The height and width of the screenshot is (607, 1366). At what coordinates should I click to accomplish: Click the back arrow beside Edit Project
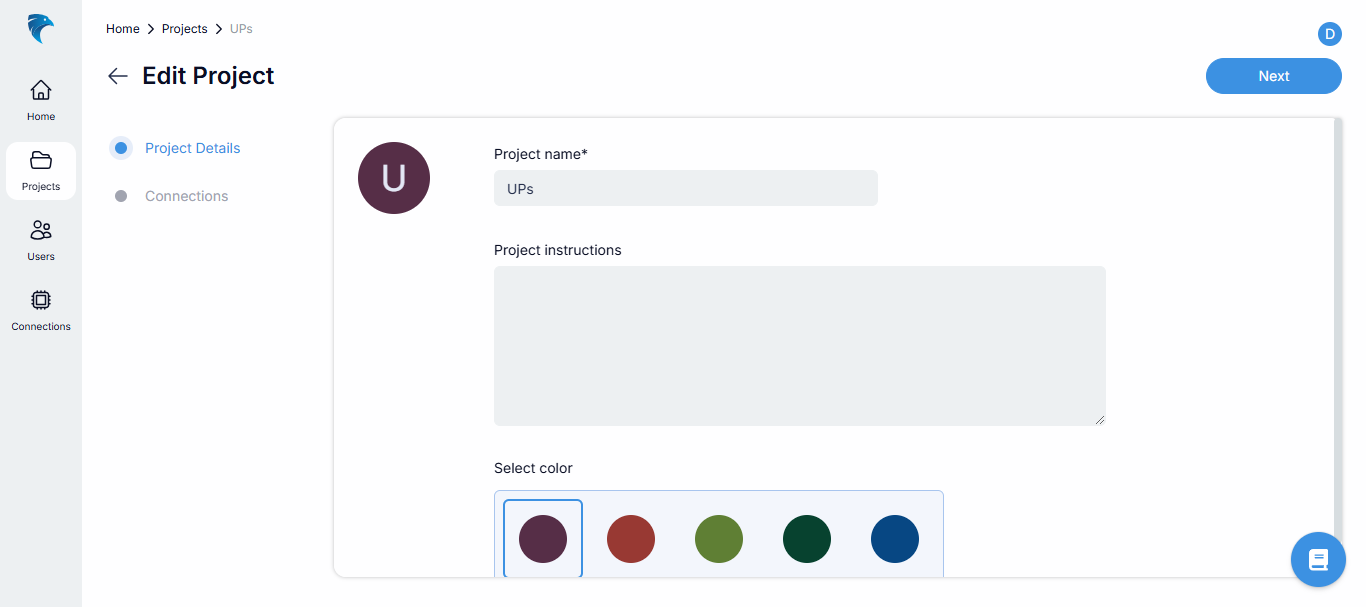(x=118, y=76)
